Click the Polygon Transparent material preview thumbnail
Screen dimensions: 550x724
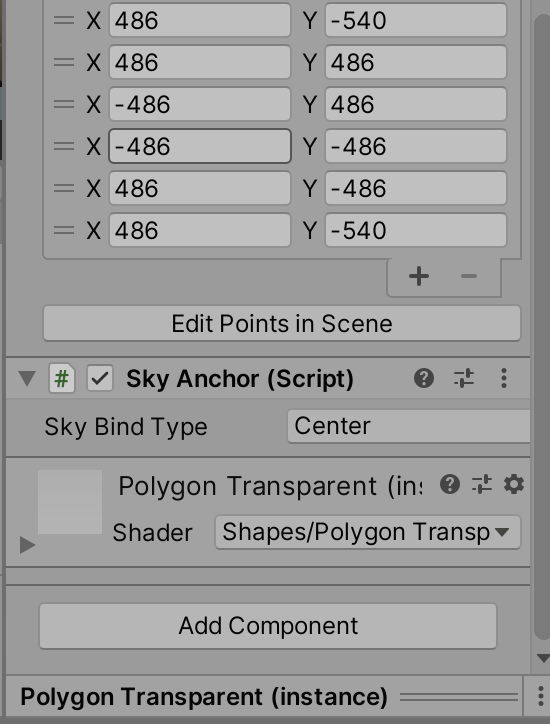click(x=70, y=502)
